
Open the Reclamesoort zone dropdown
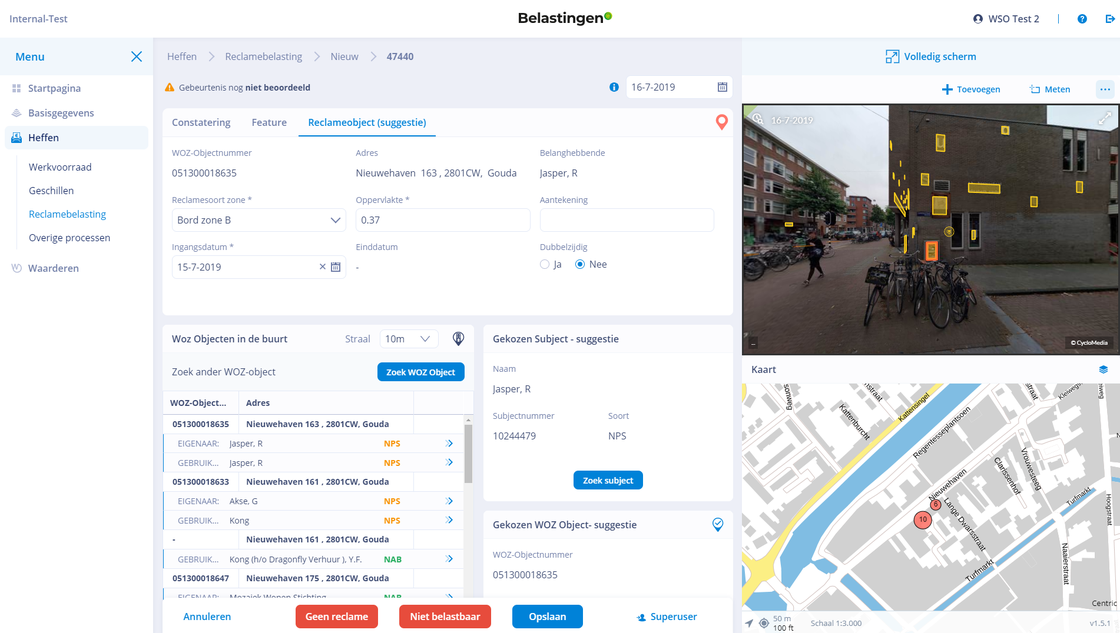coord(259,220)
